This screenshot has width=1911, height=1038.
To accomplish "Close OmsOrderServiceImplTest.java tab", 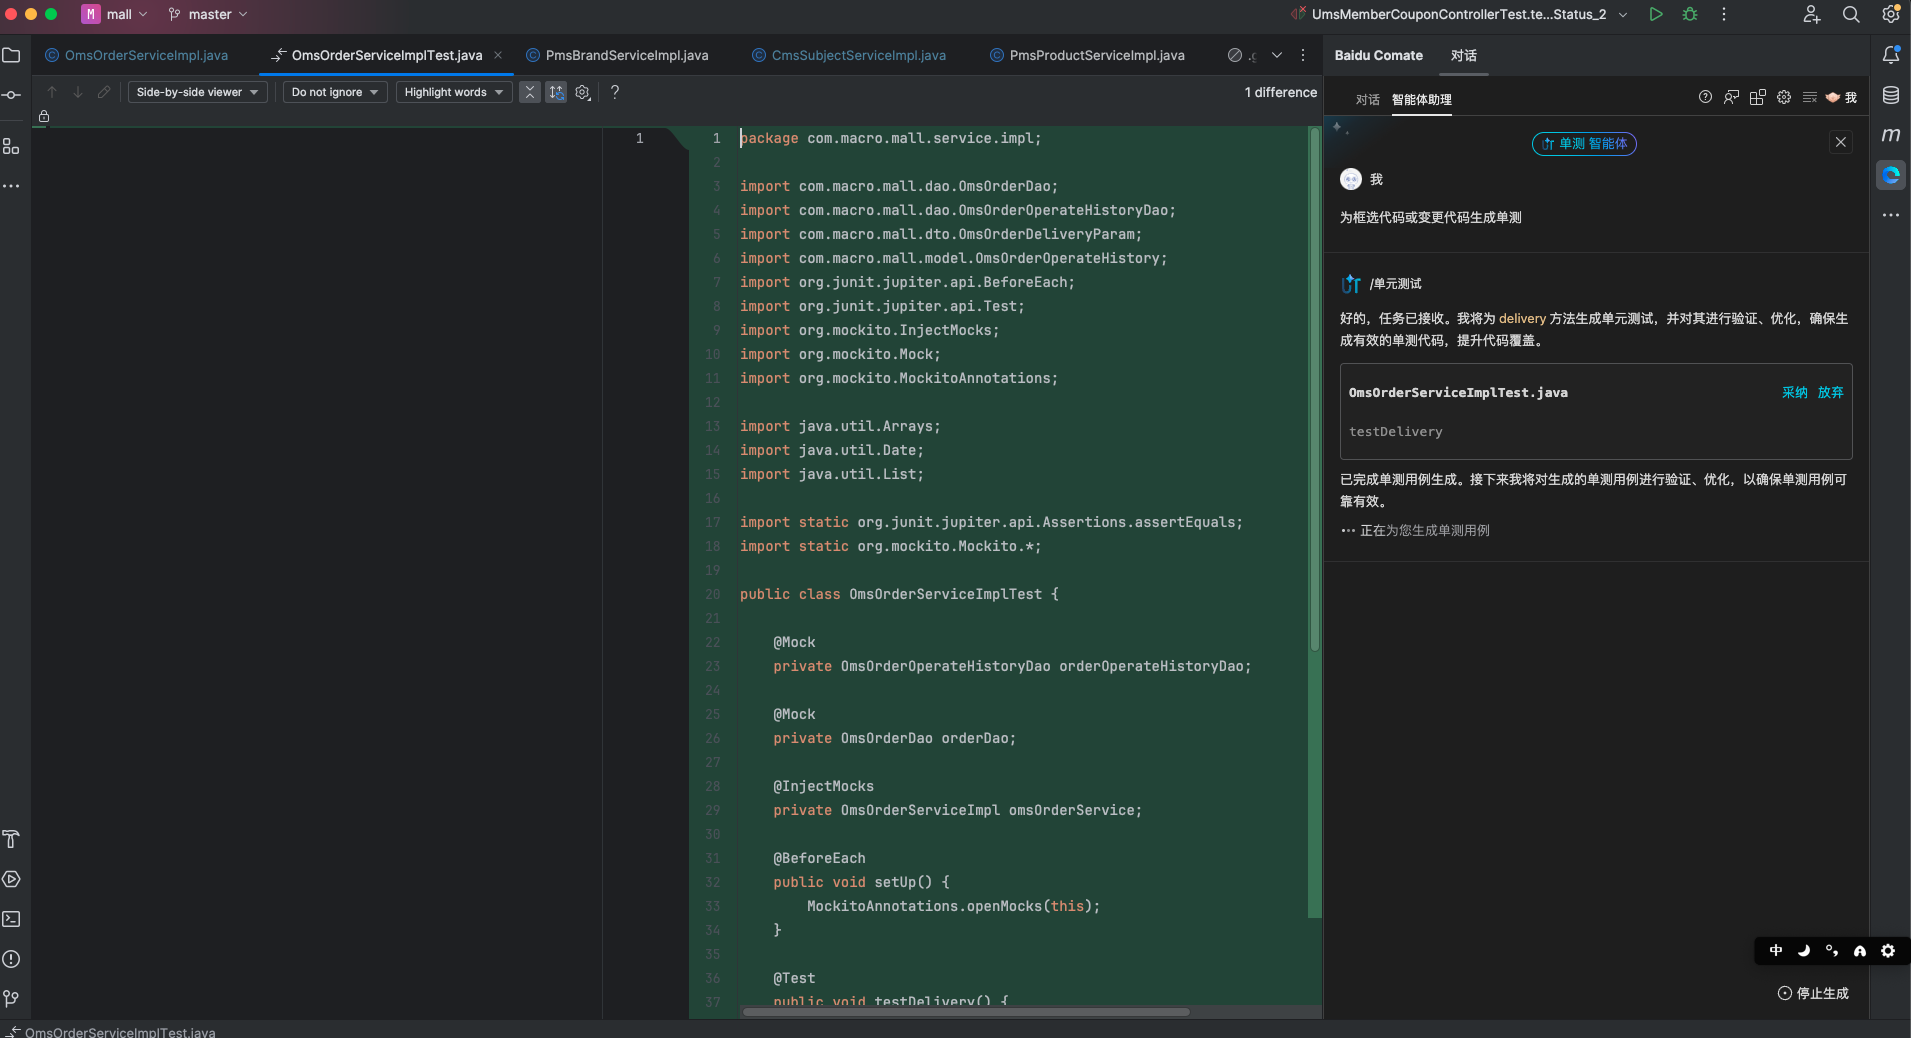I will [498, 55].
